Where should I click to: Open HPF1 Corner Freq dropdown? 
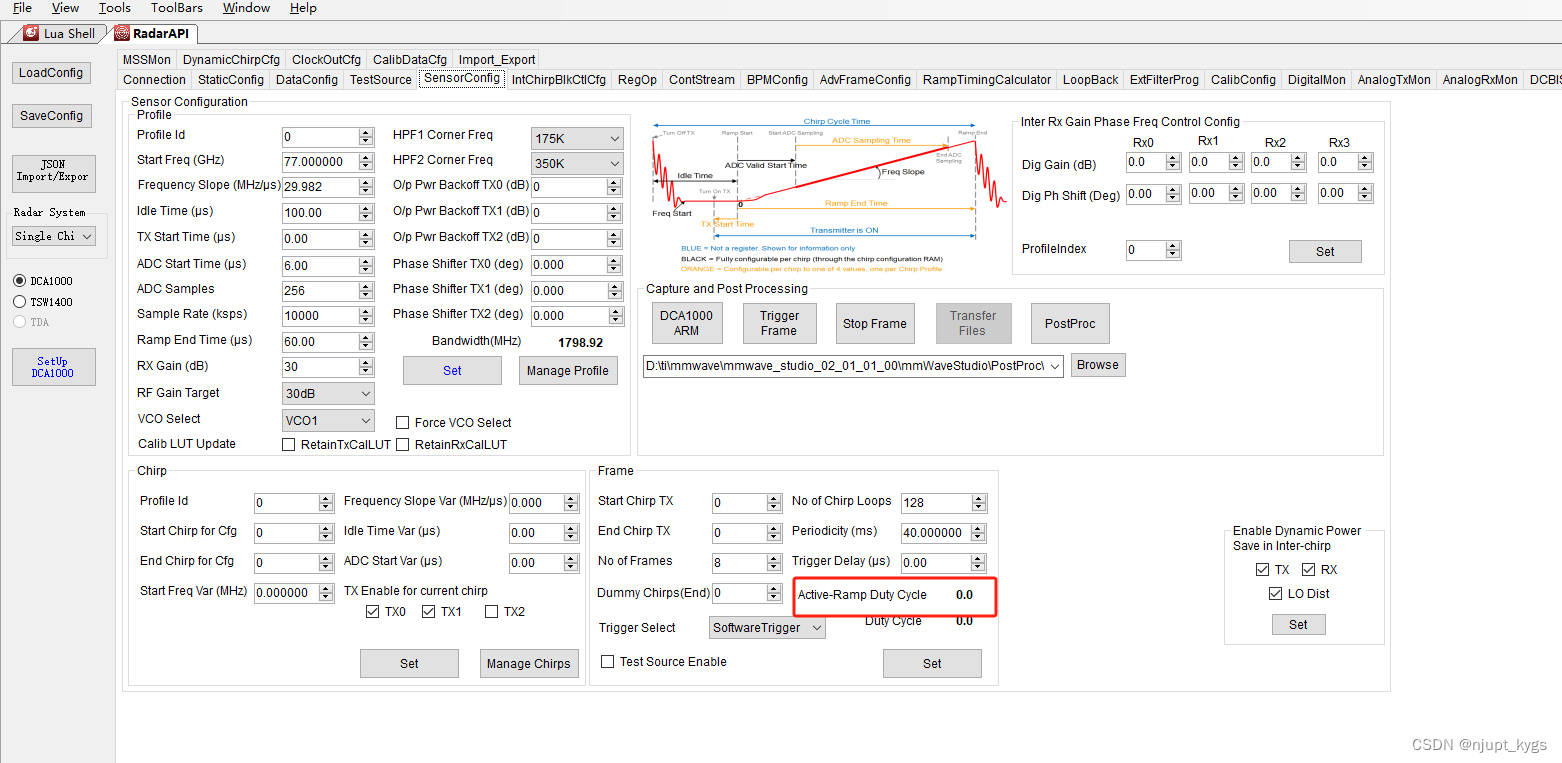pyautogui.click(x=577, y=138)
